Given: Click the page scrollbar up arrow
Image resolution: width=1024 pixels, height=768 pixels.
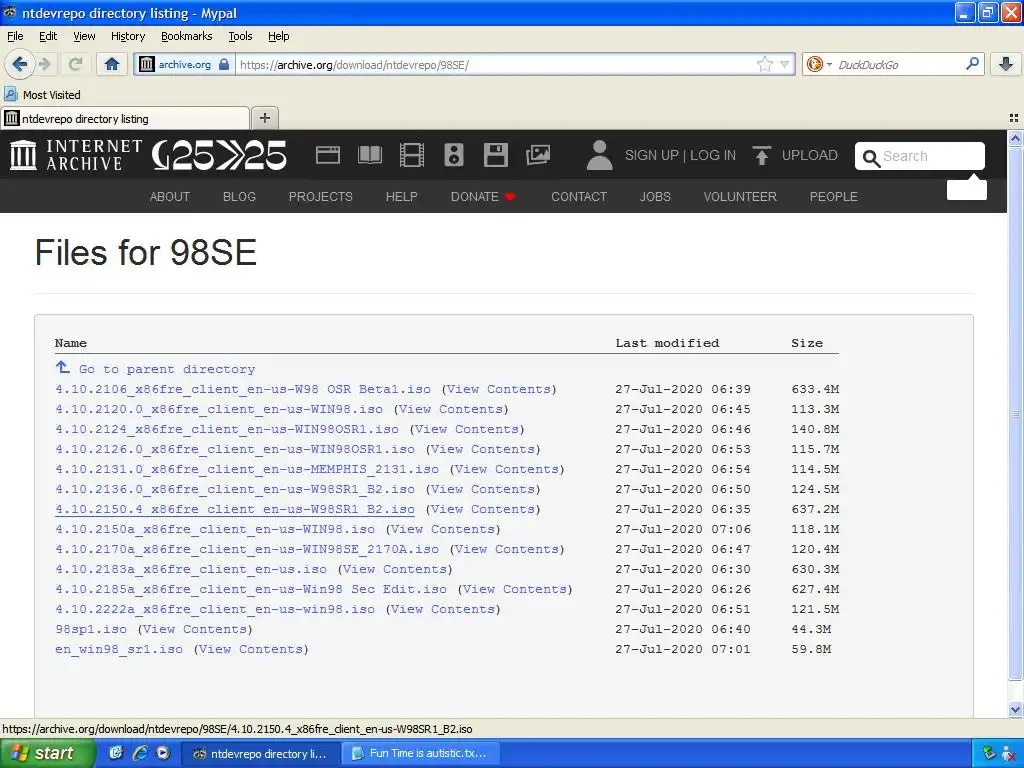Looking at the screenshot, I should [x=1015, y=138].
